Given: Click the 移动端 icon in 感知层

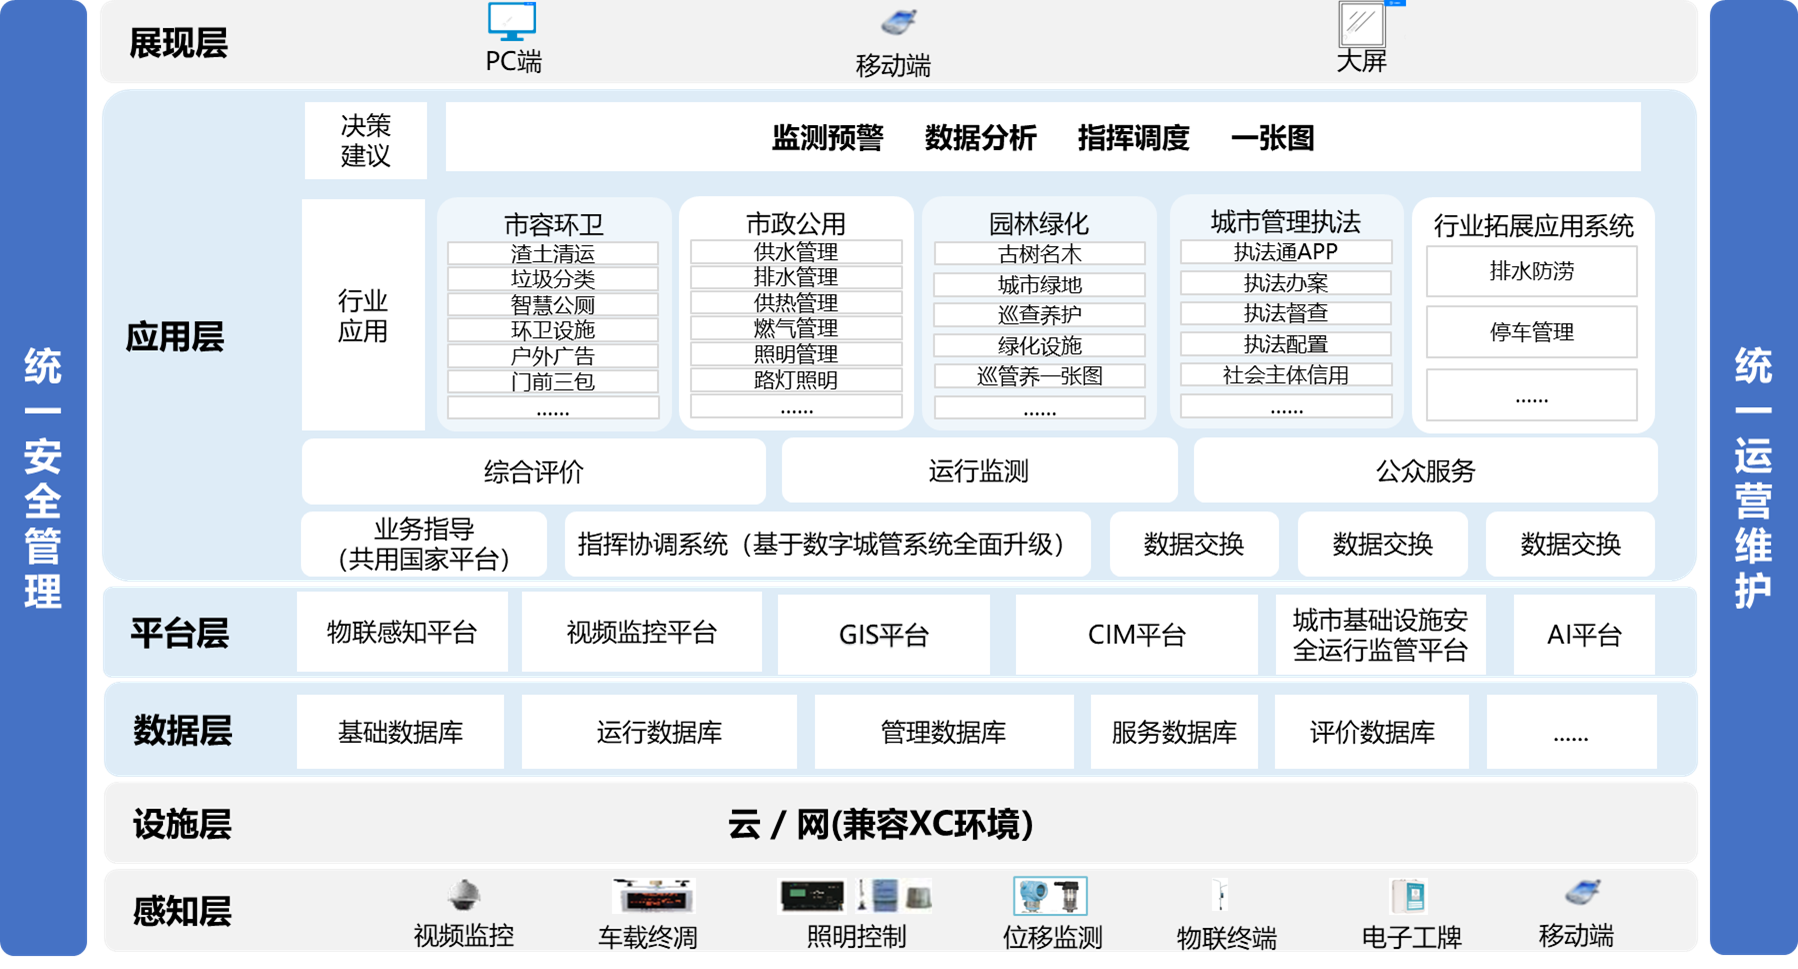Looking at the screenshot, I should coord(1582,892).
